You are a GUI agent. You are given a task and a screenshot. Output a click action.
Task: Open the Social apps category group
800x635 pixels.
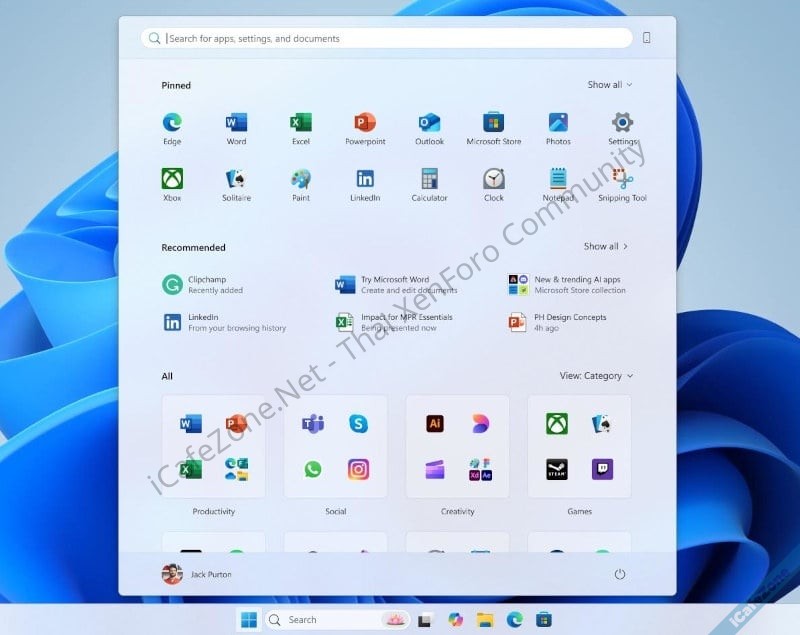tap(335, 445)
